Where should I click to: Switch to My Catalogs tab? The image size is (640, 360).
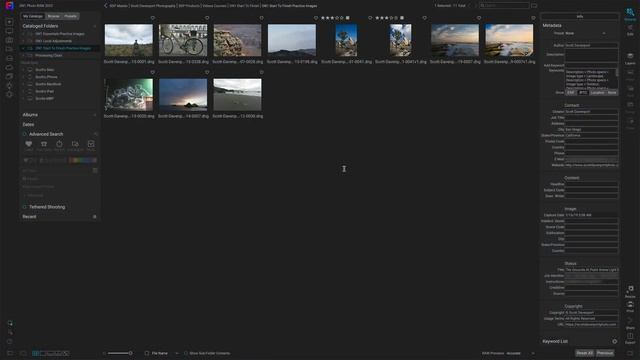(33, 16)
